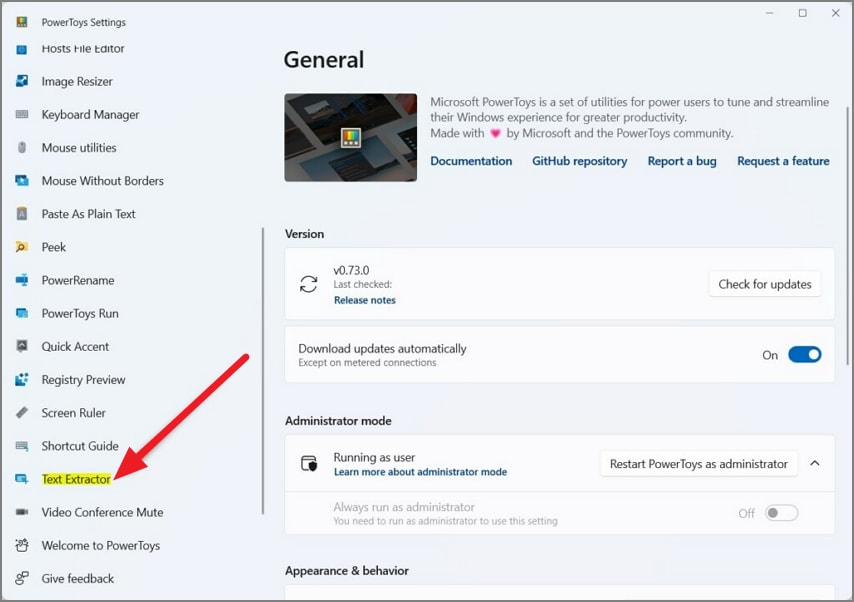Click the PowerToys Run icon
Screen dimensions: 854x602
21,313
